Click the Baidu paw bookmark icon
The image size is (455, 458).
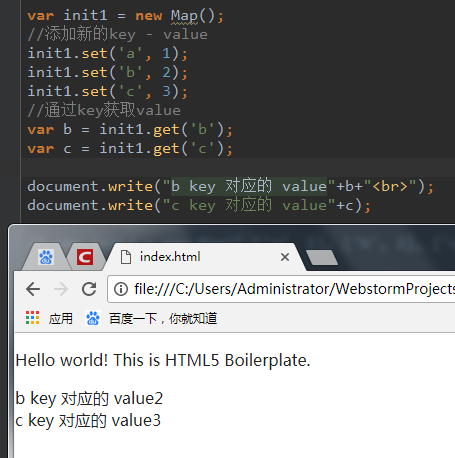coord(93,318)
